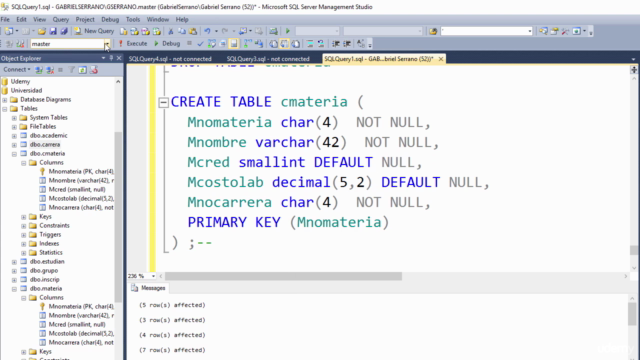
Task: Click the Execute button
Action: tap(133, 44)
